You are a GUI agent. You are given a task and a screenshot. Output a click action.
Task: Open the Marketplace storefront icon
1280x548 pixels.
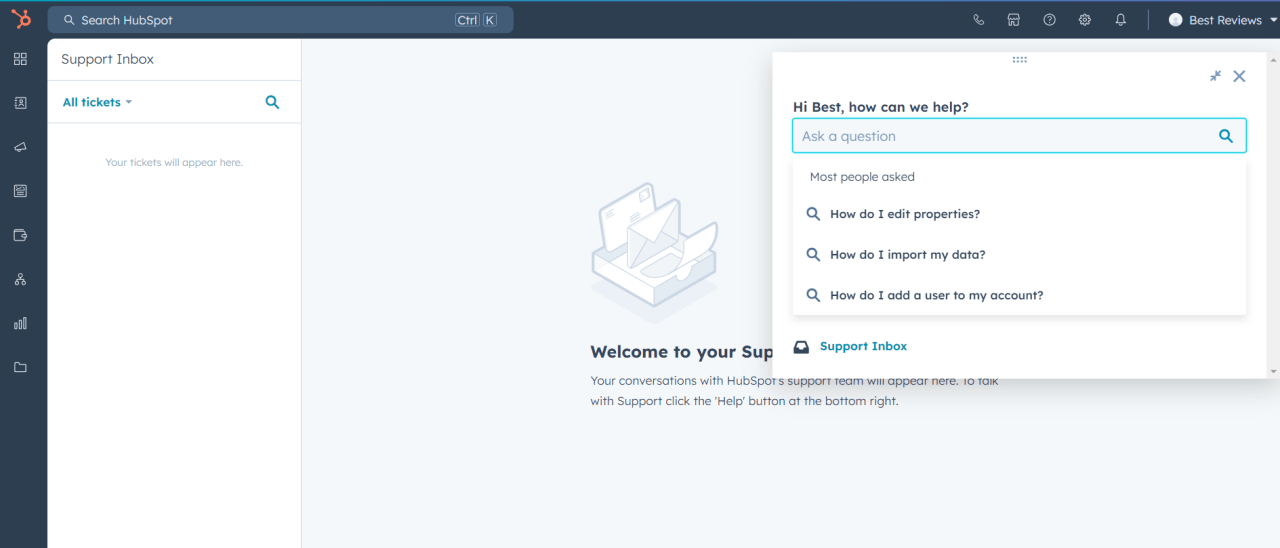click(x=1014, y=20)
